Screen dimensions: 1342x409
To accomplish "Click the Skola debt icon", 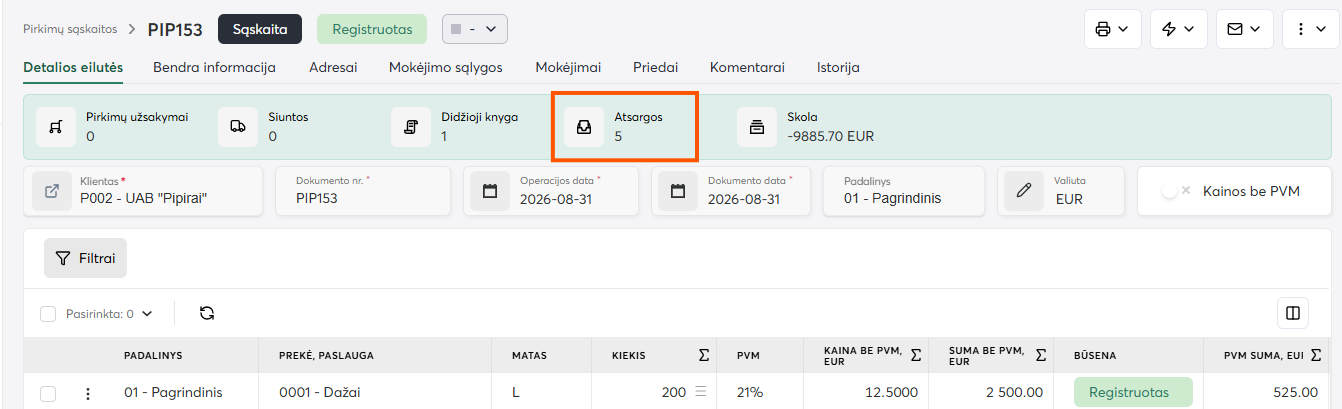I will pyautogui.click(x=757, y=127).
